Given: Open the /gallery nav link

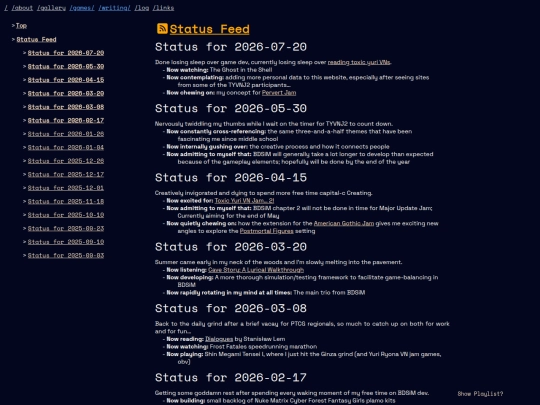Looking at the screenshot, I should click(51, 8).
